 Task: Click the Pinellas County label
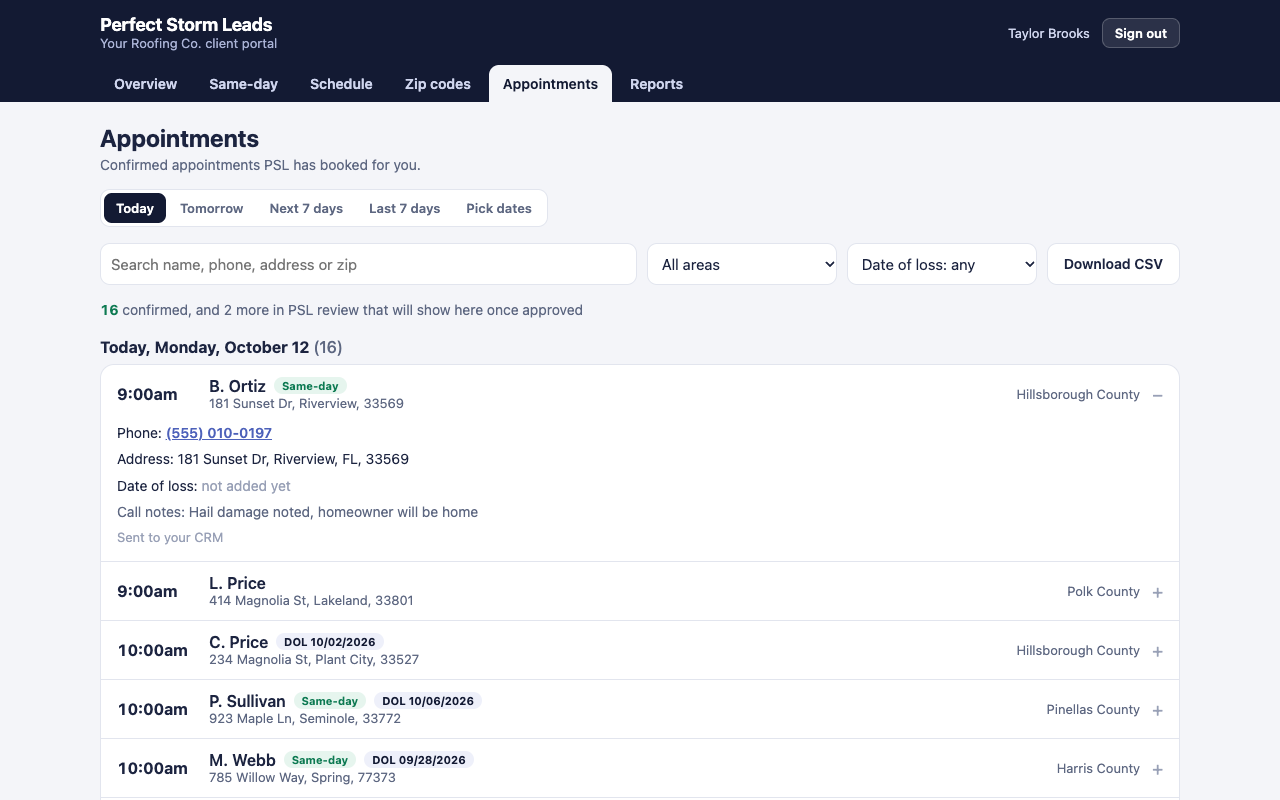[1093, 709]
